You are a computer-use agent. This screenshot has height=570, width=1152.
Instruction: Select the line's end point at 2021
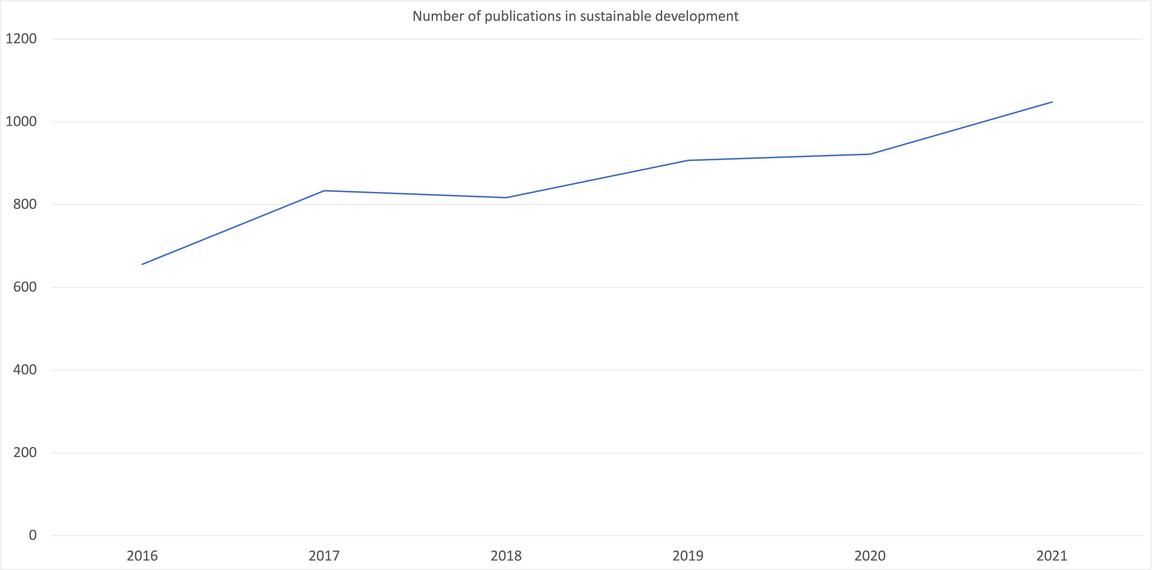(1052, 102)
